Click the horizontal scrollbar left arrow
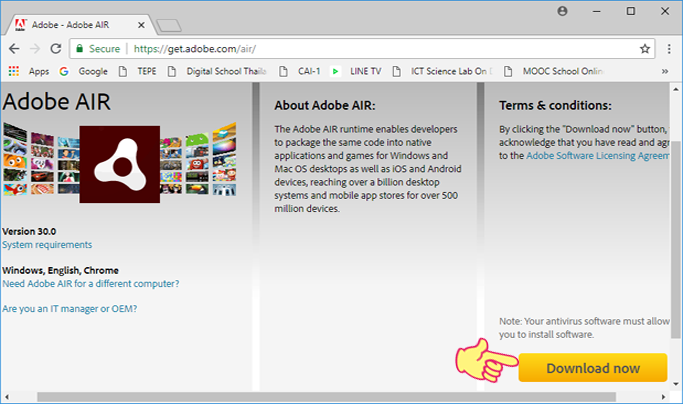The image size is (683, 404). (x=7, y=397)
